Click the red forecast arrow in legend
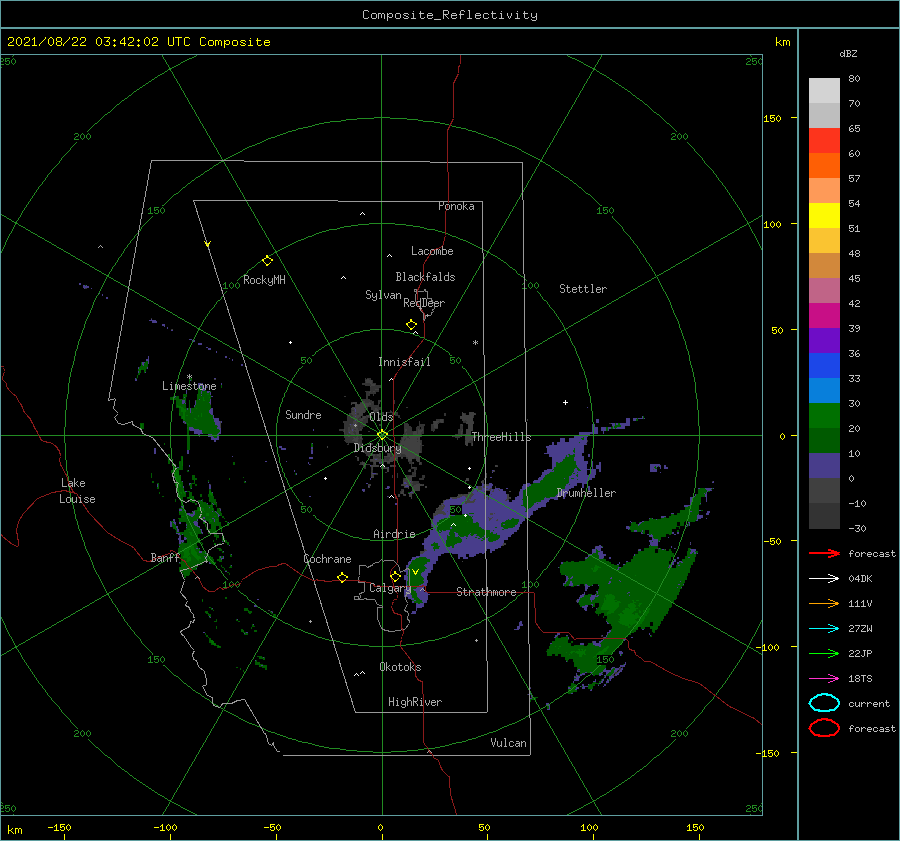 tap(824, 553)
